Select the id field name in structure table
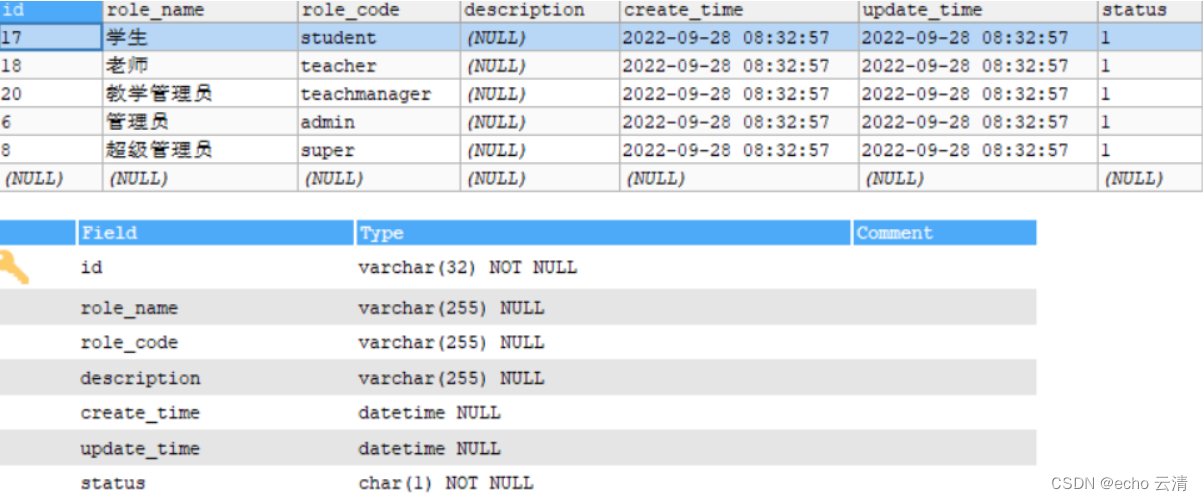The width and height of the screenshot is (1203, 501). 91,268
